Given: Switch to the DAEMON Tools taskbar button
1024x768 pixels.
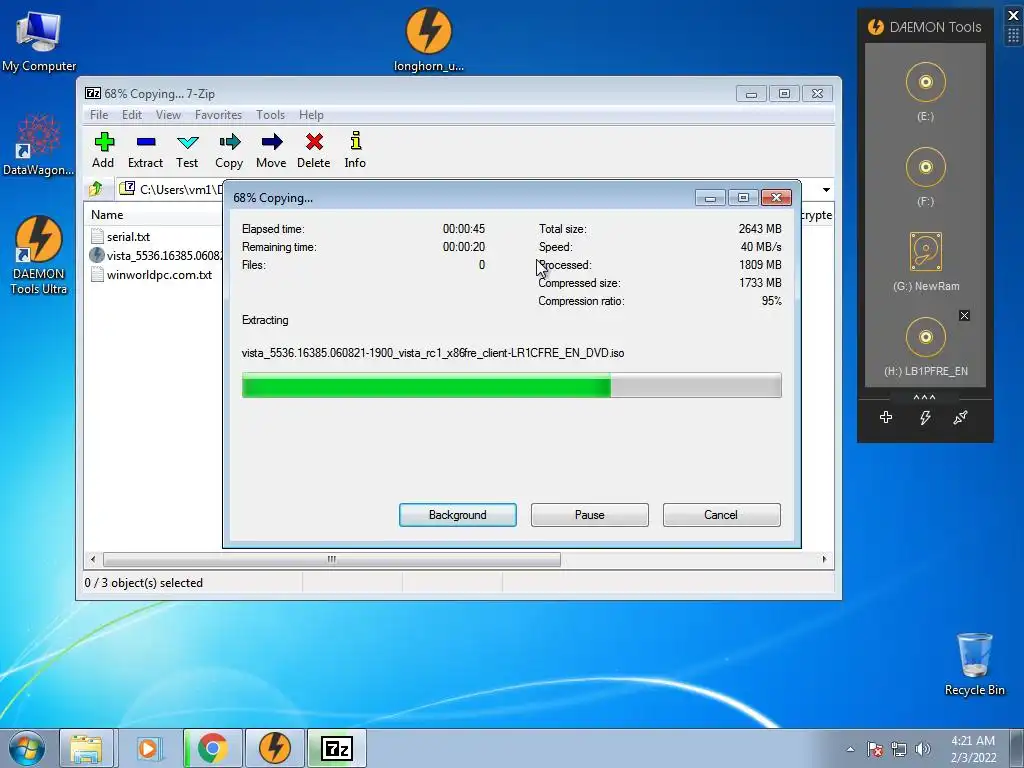Looking at the screenshot, I should pyautogui.click(x=275, y=748).
